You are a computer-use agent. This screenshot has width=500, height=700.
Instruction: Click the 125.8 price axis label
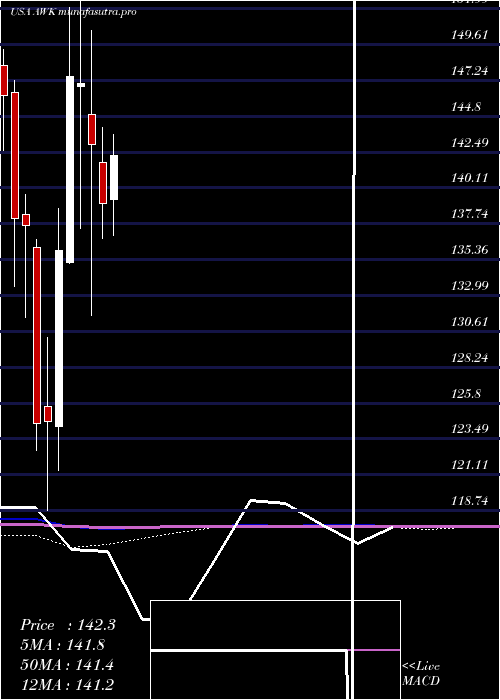pyautogui.click(x=467, y=394)
